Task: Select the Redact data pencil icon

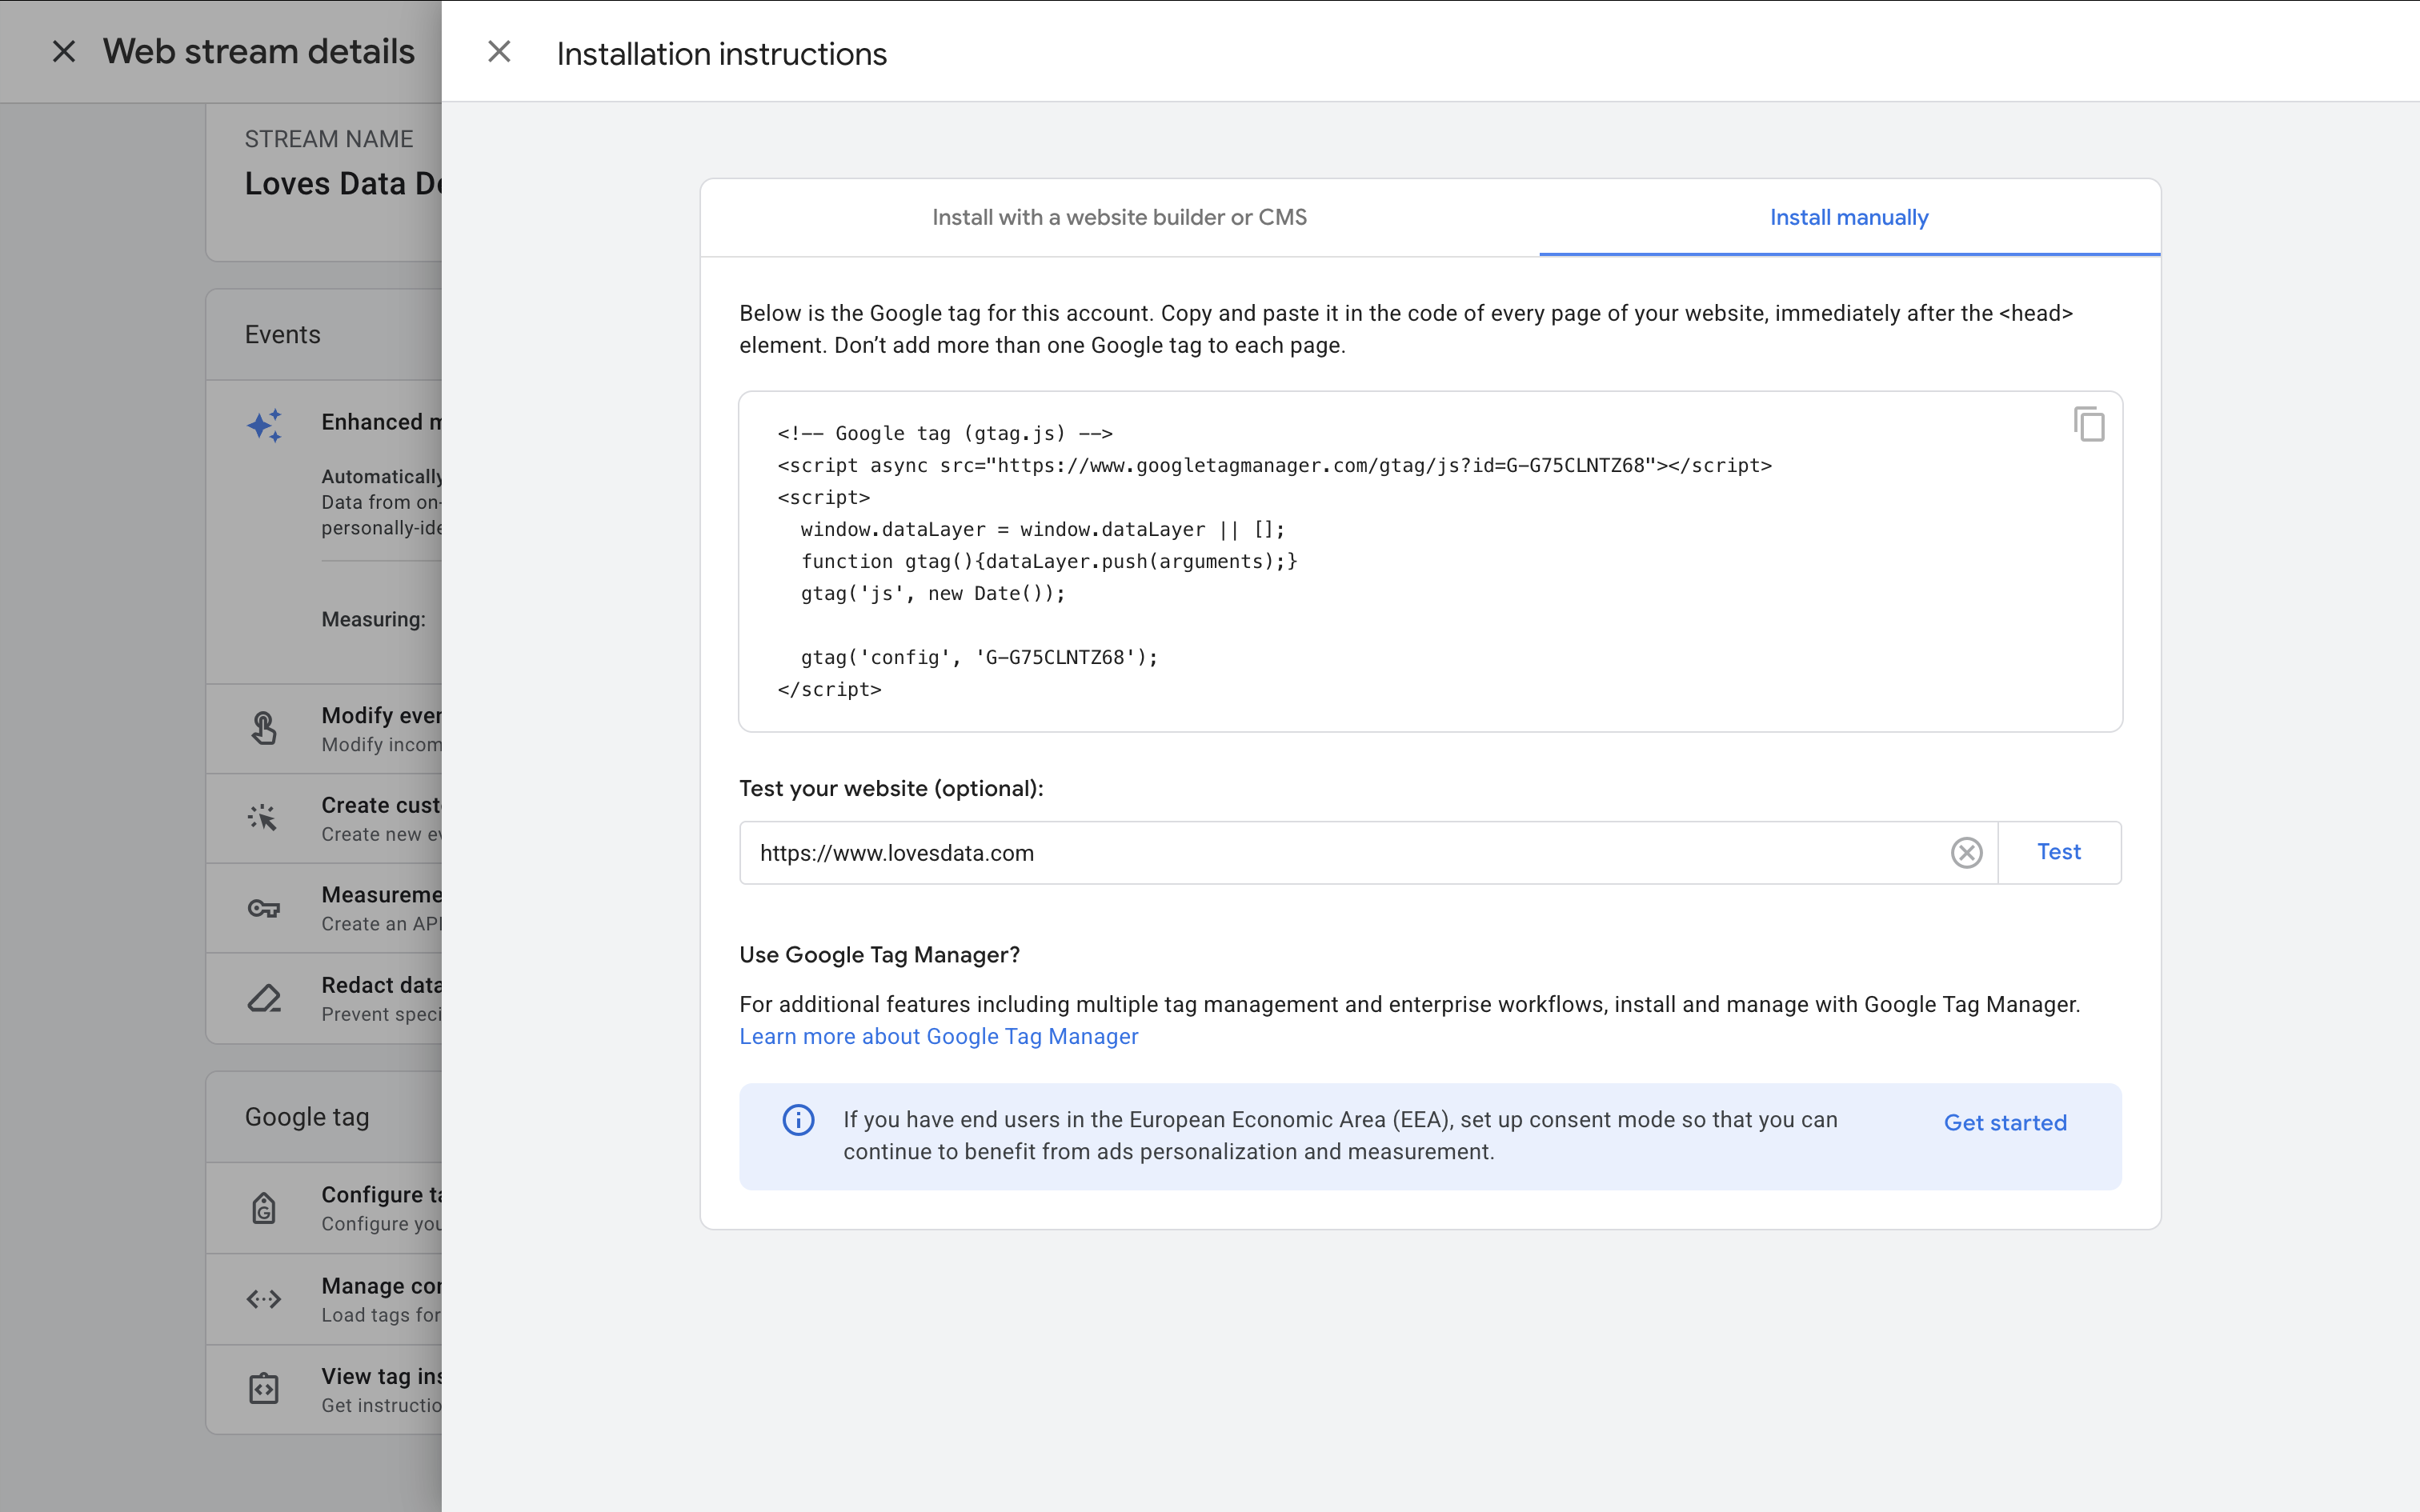Action: click(263, 998)
